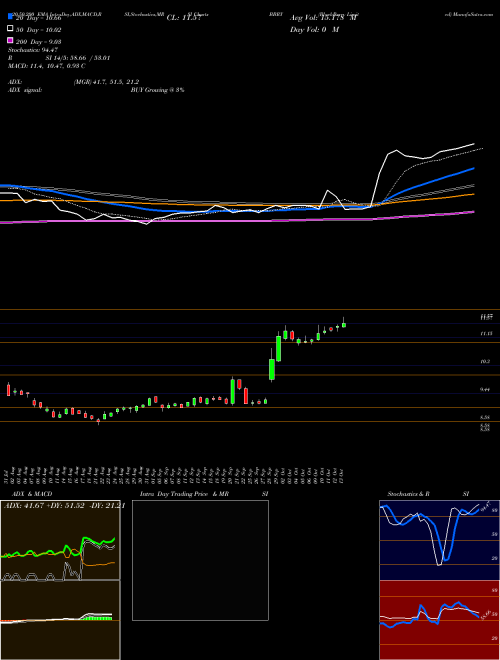Click the 11.13 price axis label

487,333
